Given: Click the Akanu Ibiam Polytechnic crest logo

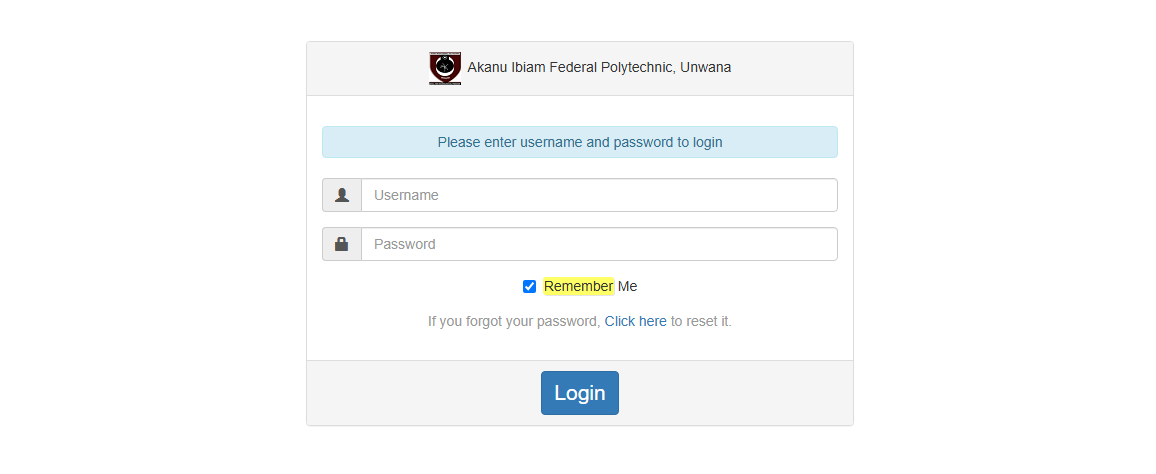Looking at the screenshot, I should coord(445,68).
